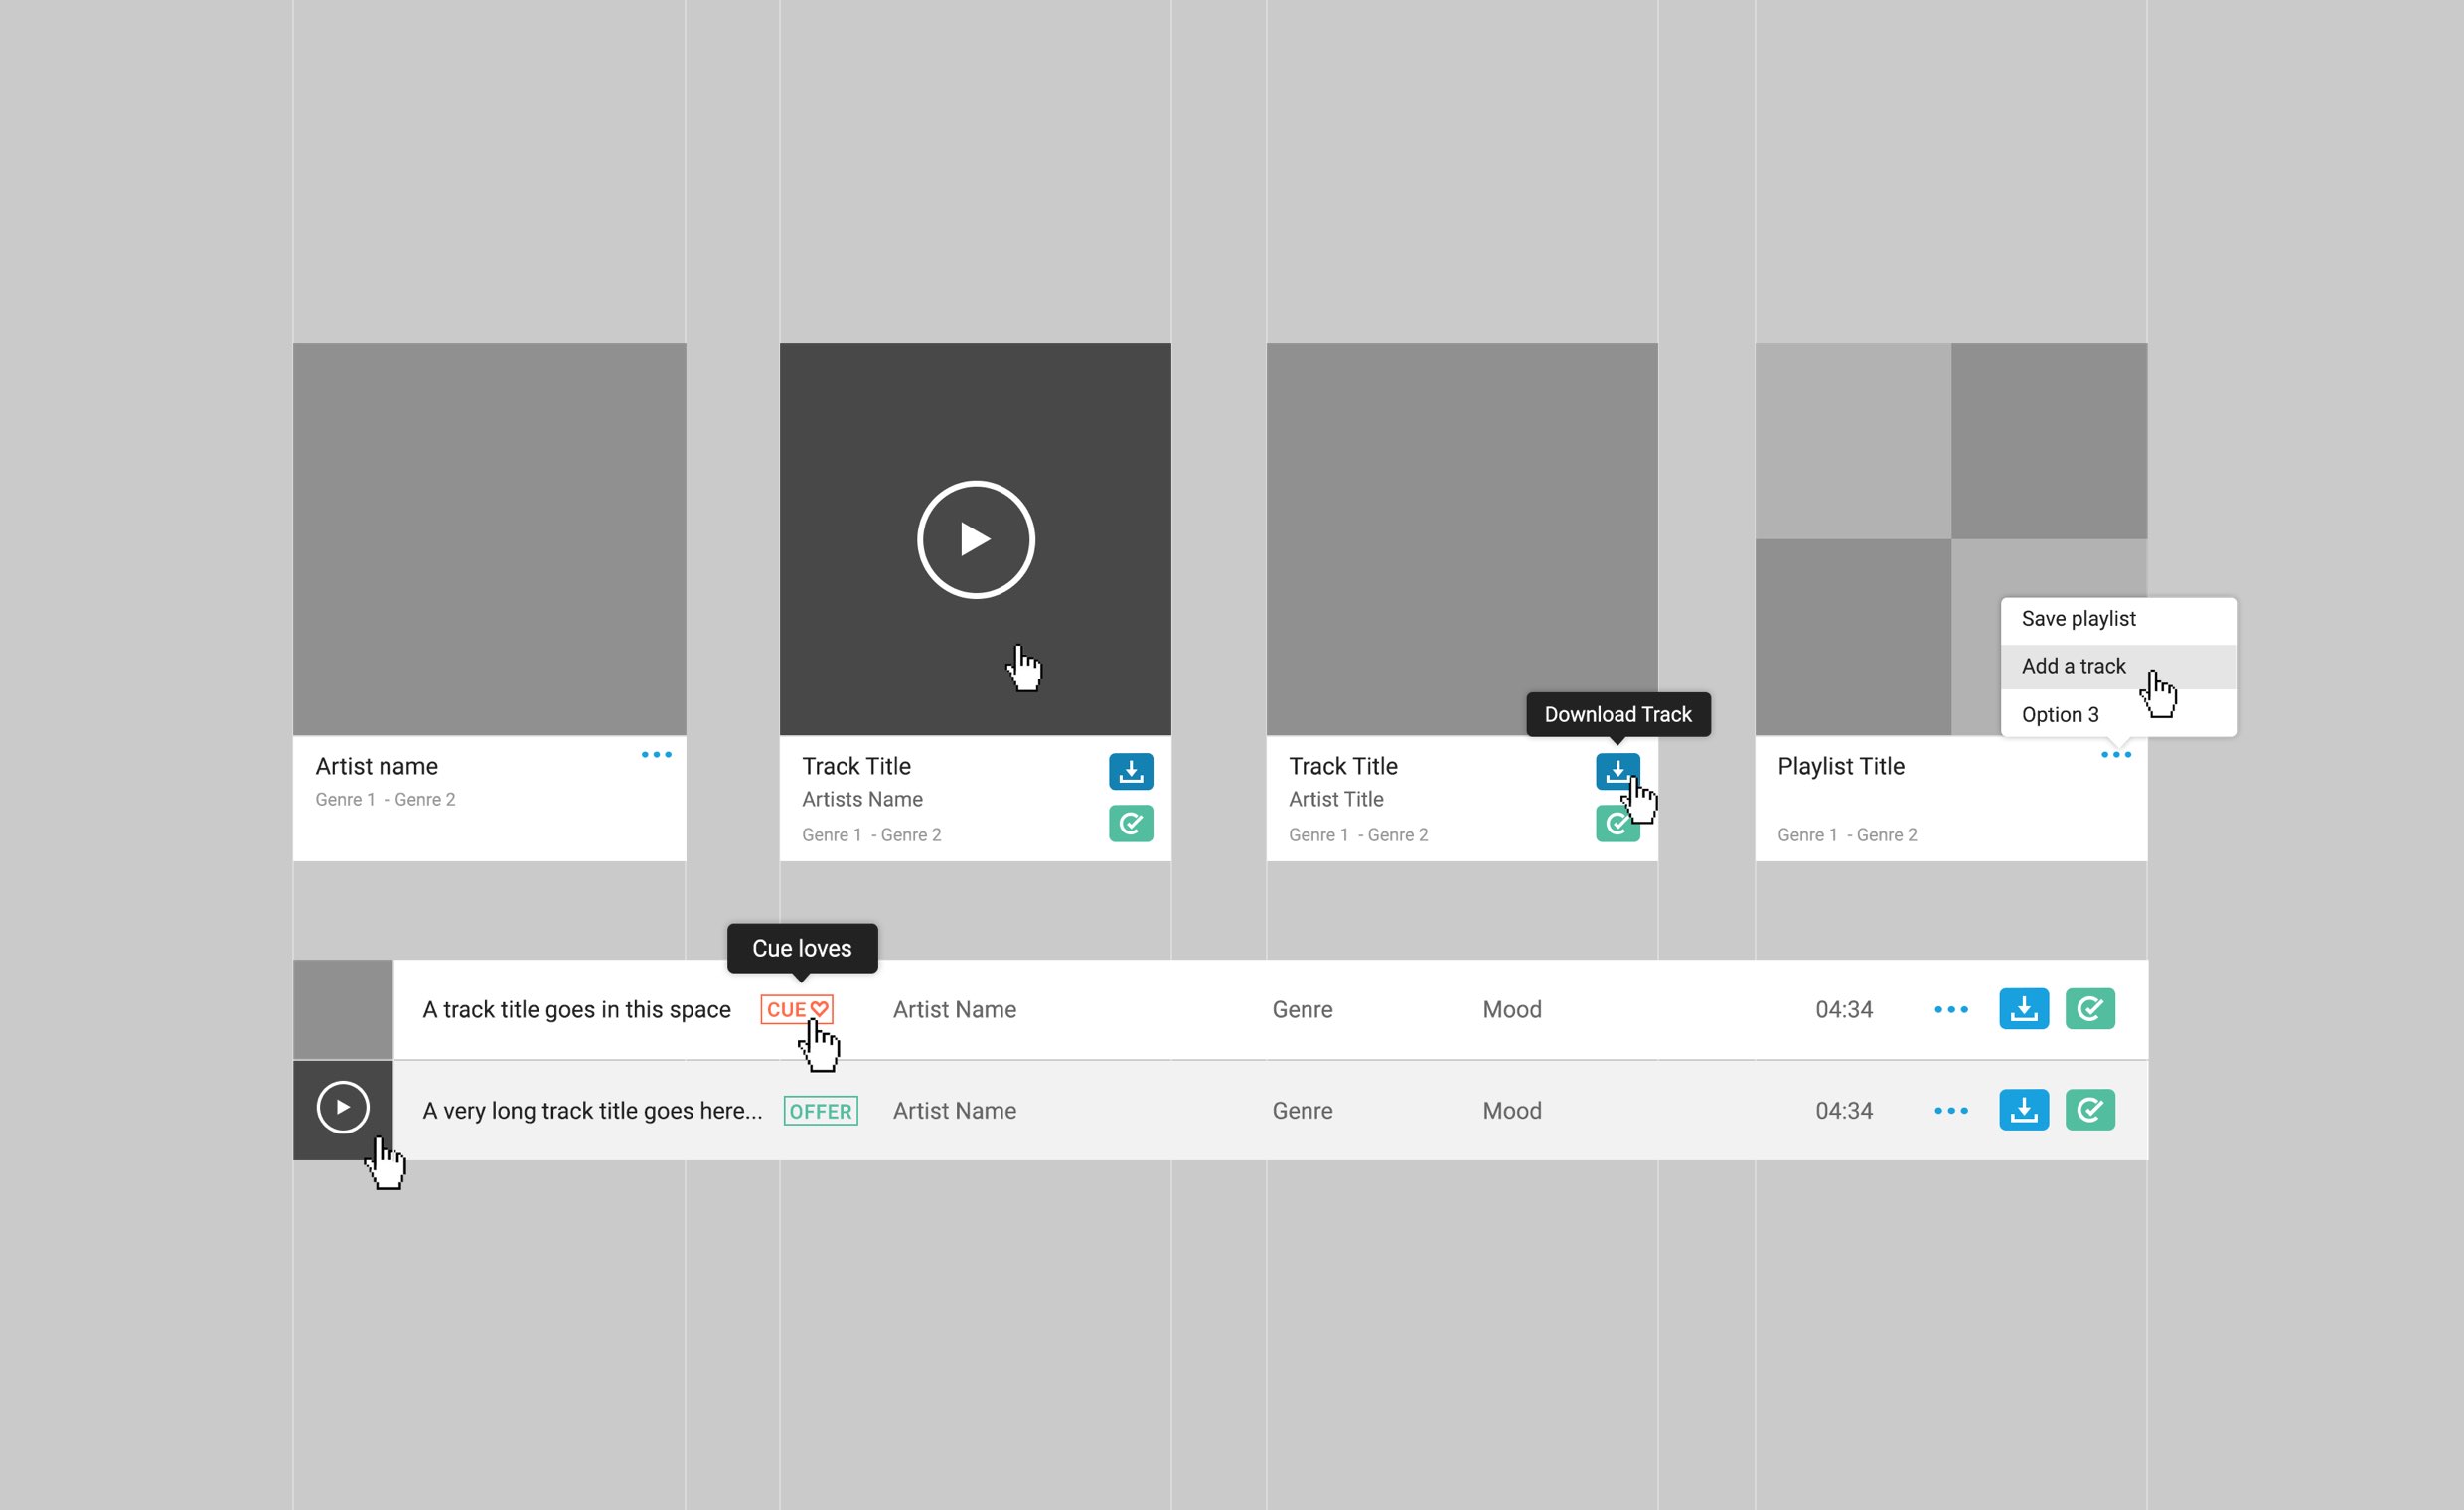Image resolution: width=2464 pixels, height=1510 pixels.
Task: Click play button on dark track card
Action: 975,540
